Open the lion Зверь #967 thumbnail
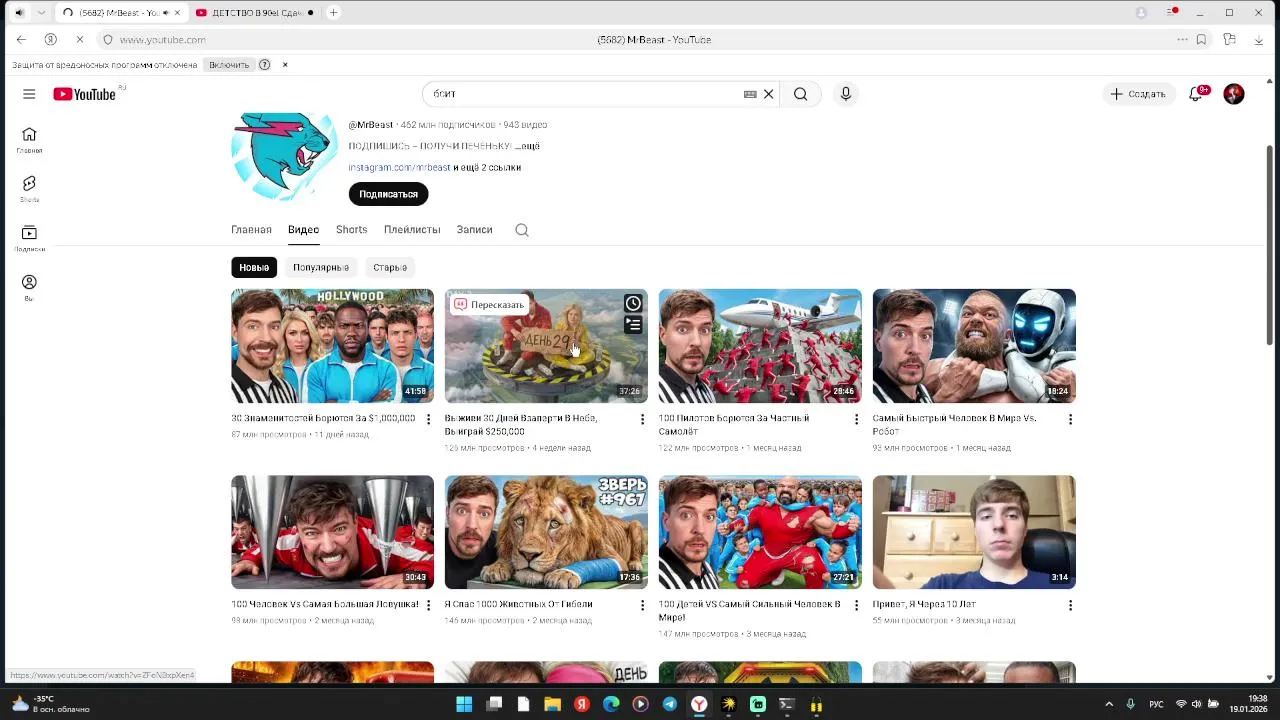Viewport: 1280px width, 720px height. point(546,532)
